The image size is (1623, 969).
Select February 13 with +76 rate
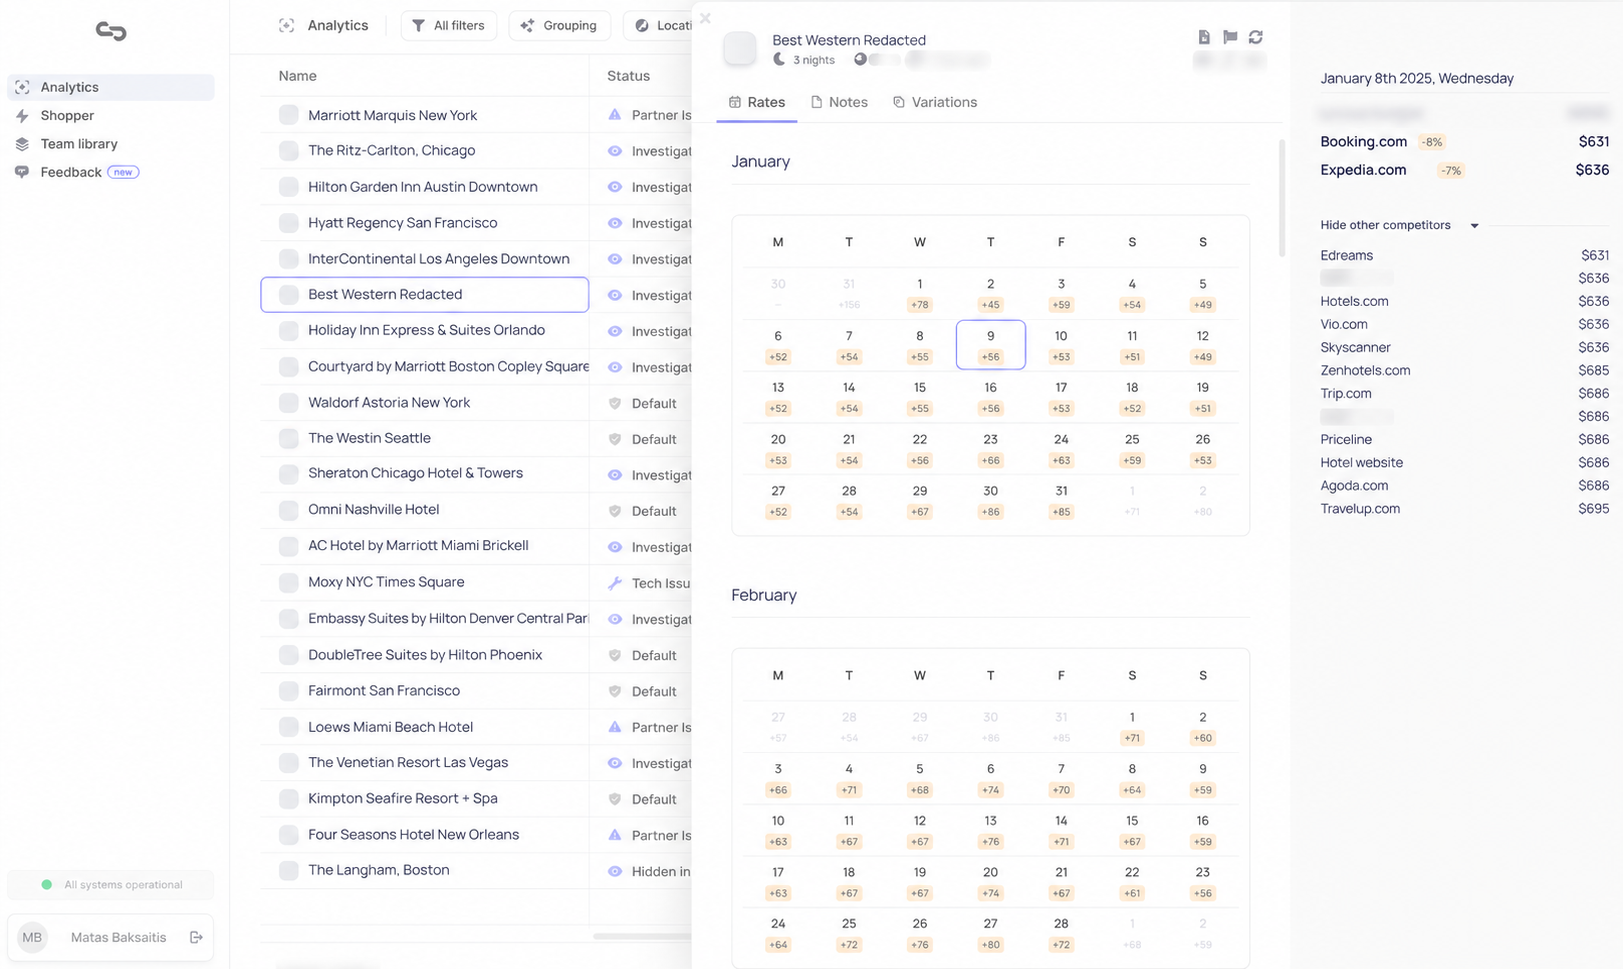pos(990,831)
